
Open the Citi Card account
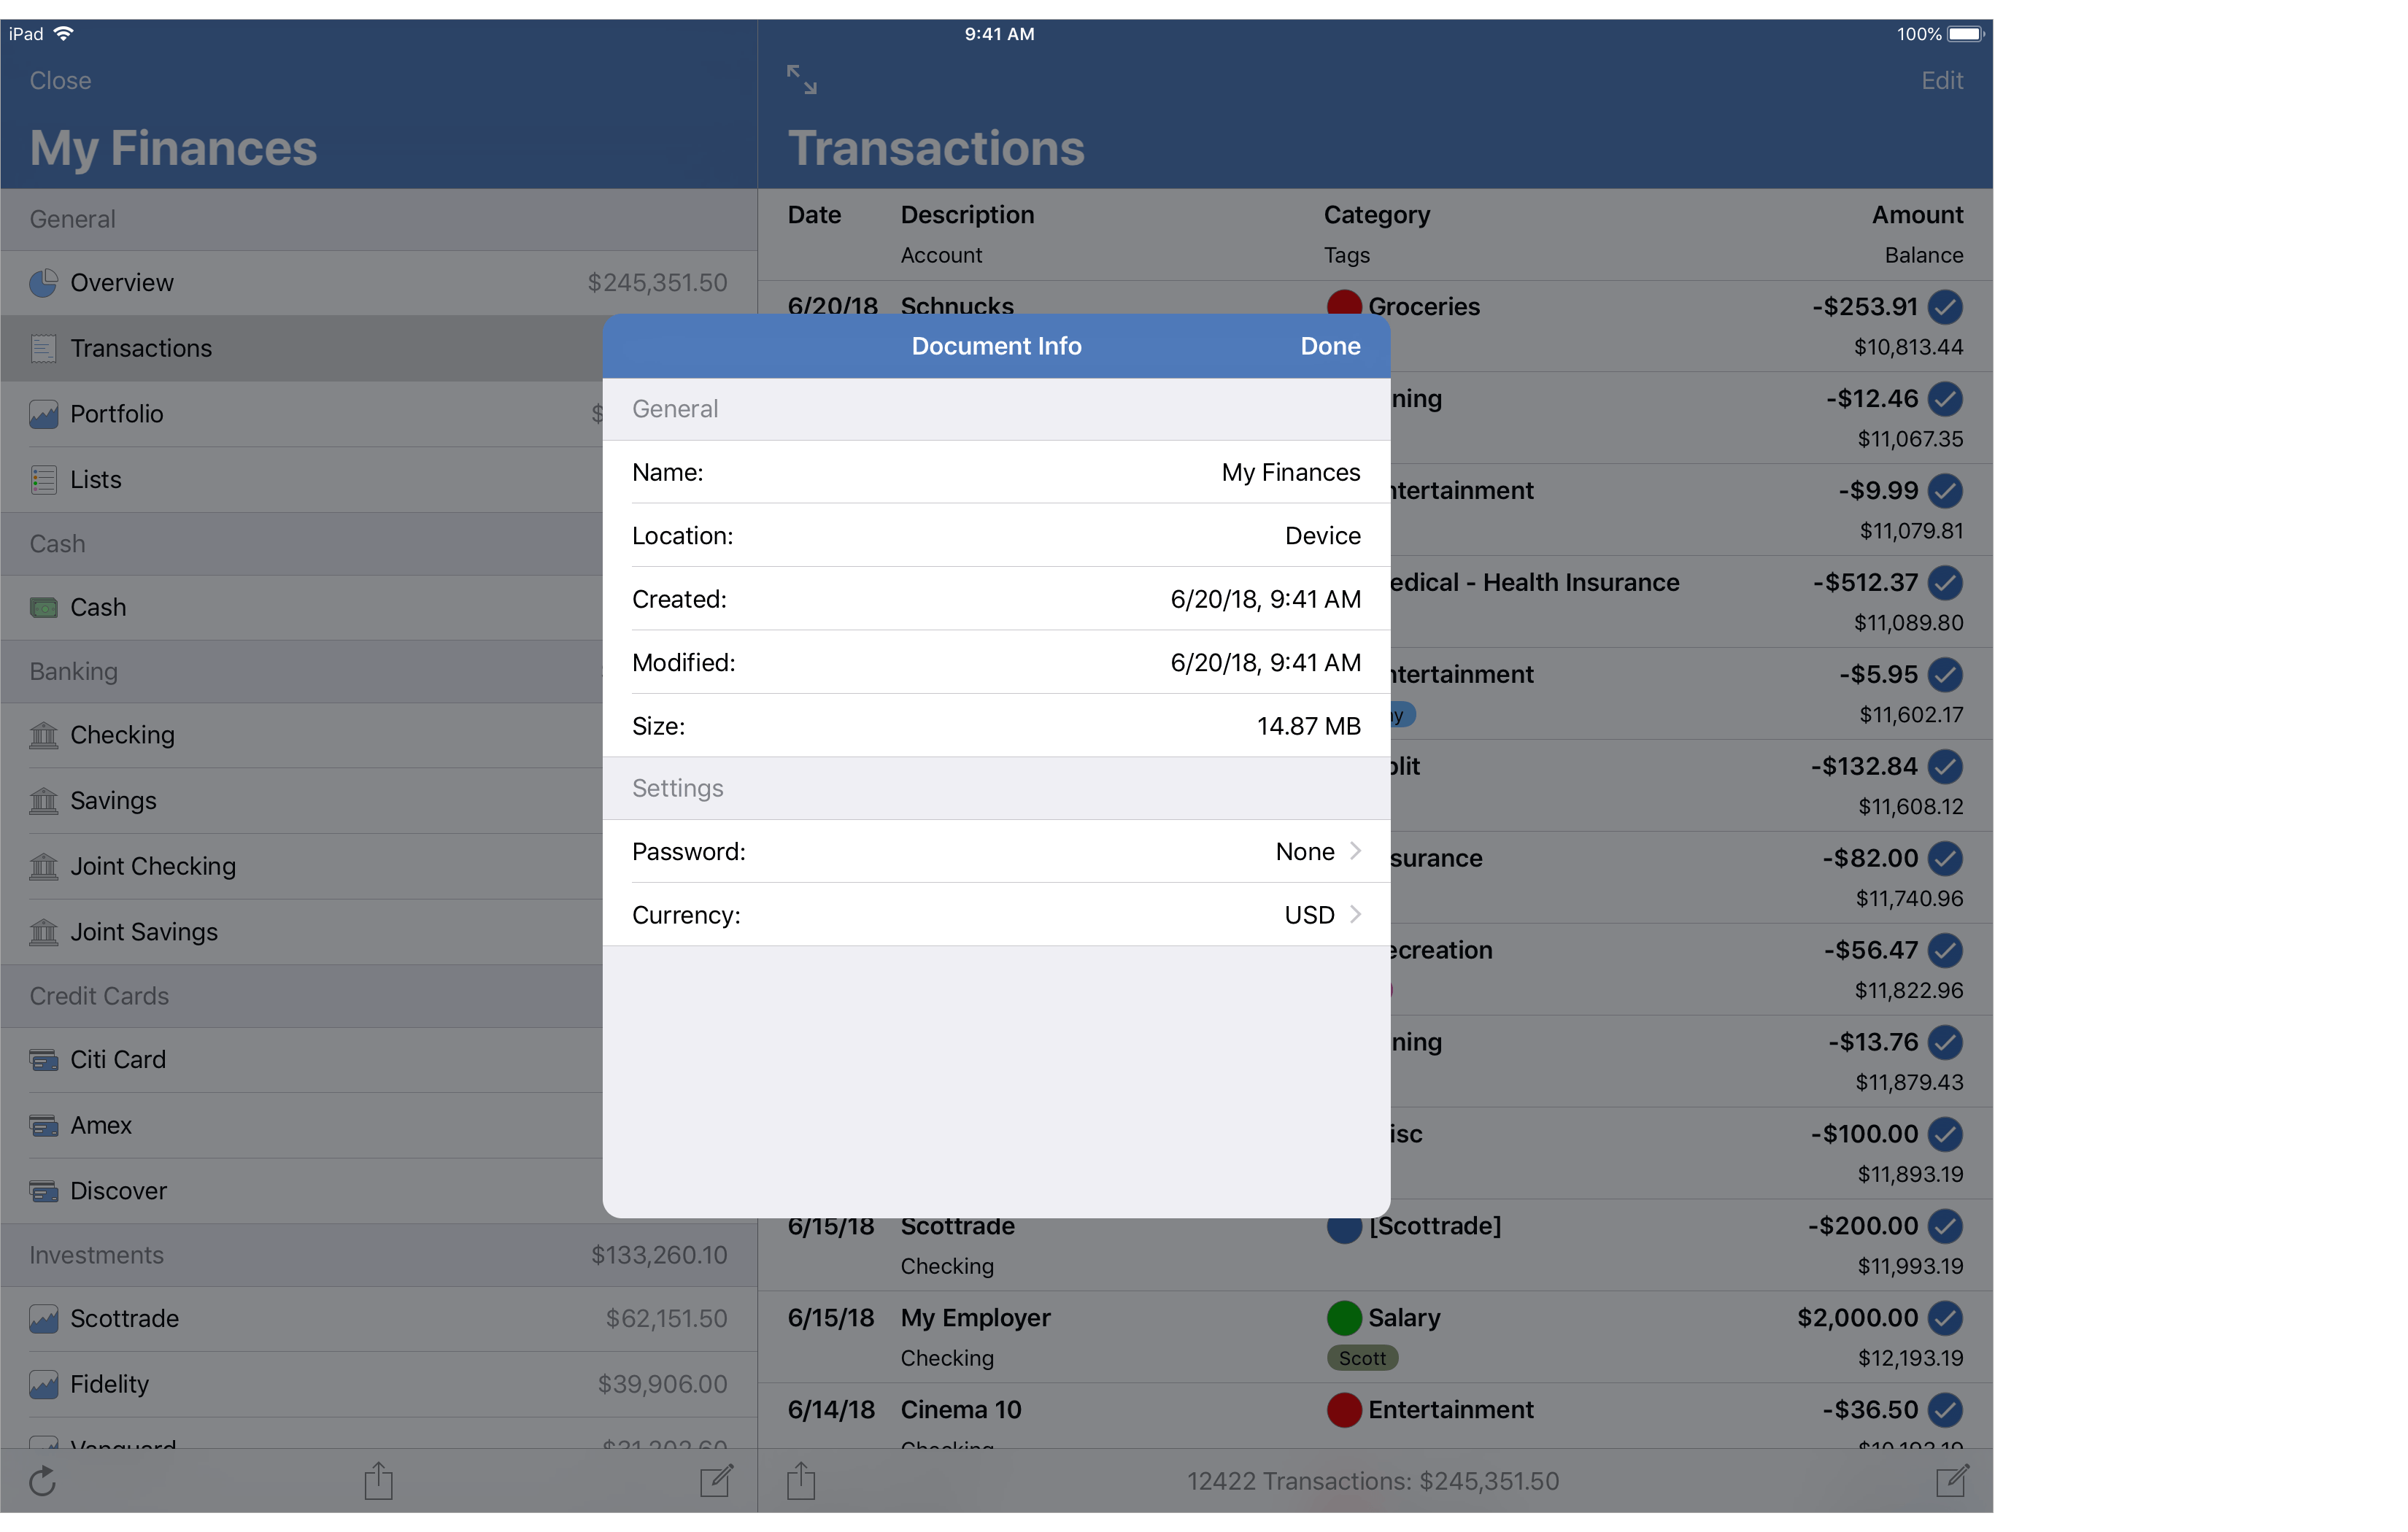pos(118,1059)
